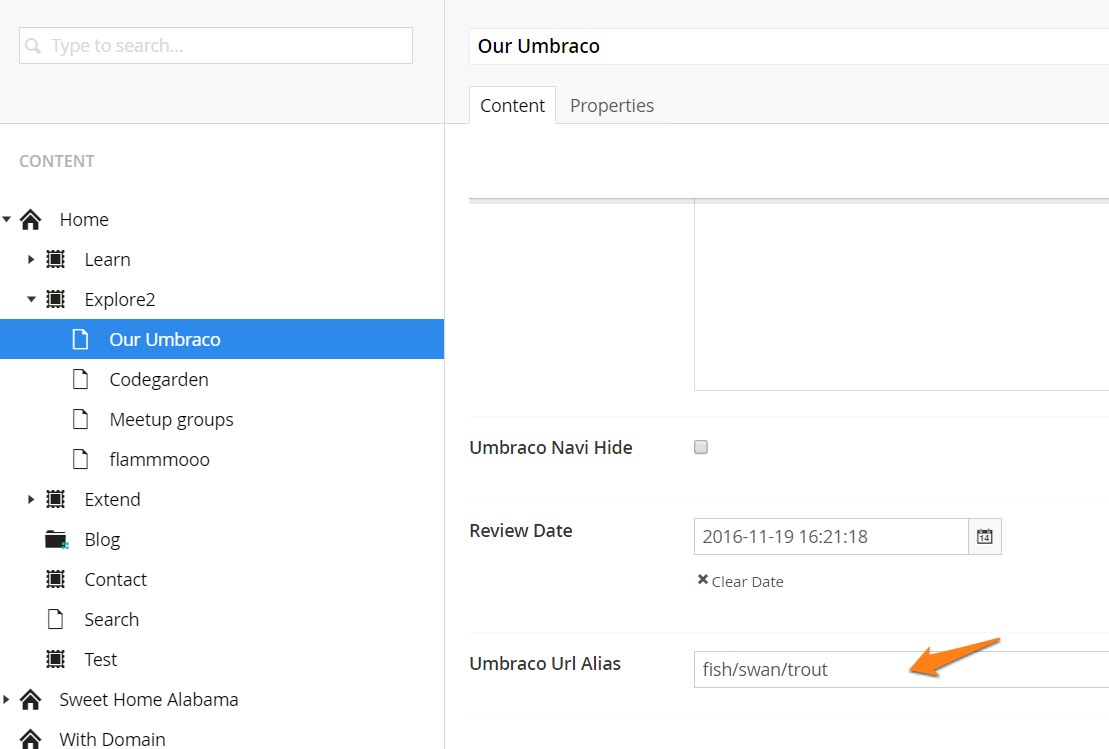Viewport: 1109px width, 749px height.
Task: Toggle the Umbraco Navi Hide checkbox
Action: pyautogui.click(x=701, y=447)
